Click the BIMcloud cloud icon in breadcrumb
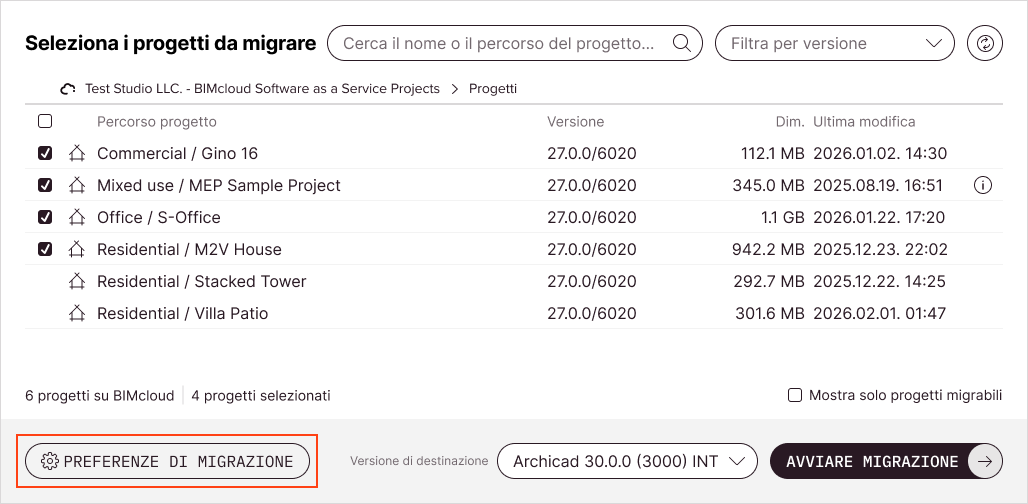The width and height of the screenshot is (1028, 504). pyautogui.click(x=68, y=89)
